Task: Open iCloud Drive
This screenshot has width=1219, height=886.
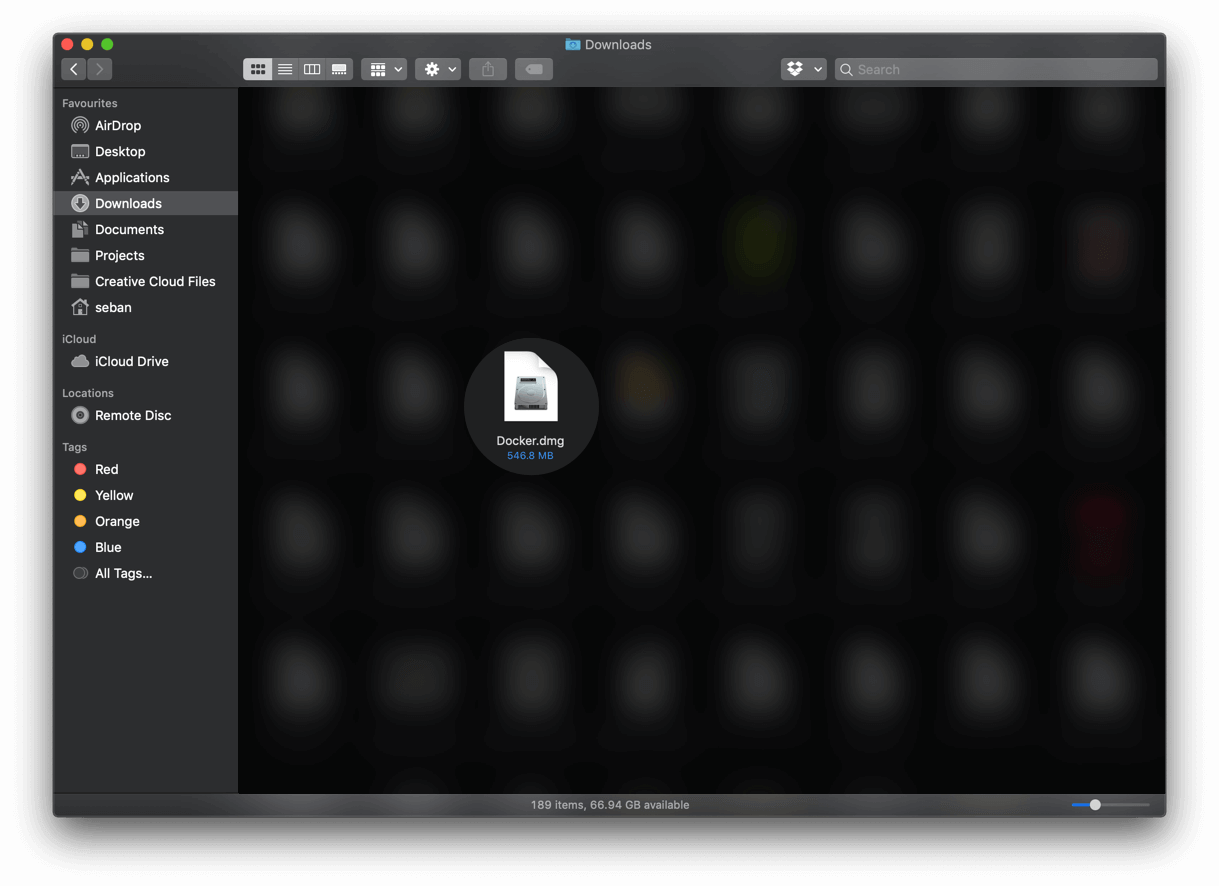Action: (145, 361)
